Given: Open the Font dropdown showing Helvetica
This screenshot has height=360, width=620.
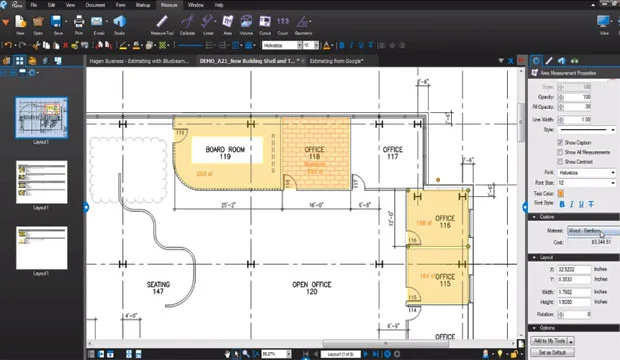Looking at the screenshot, I should coord(587,173).
